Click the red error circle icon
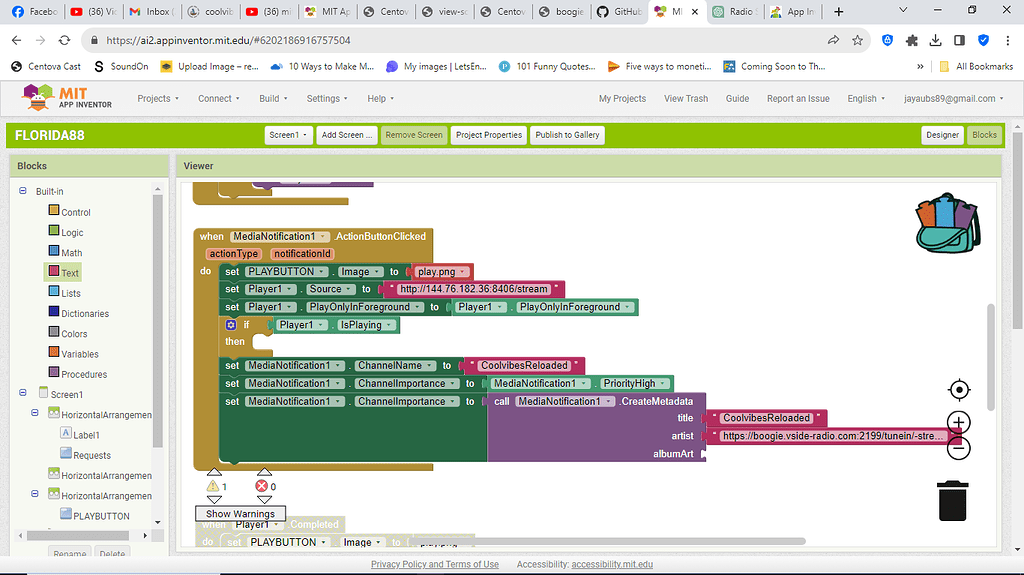This screenshot has width=1024, height=575. [262, 486]
